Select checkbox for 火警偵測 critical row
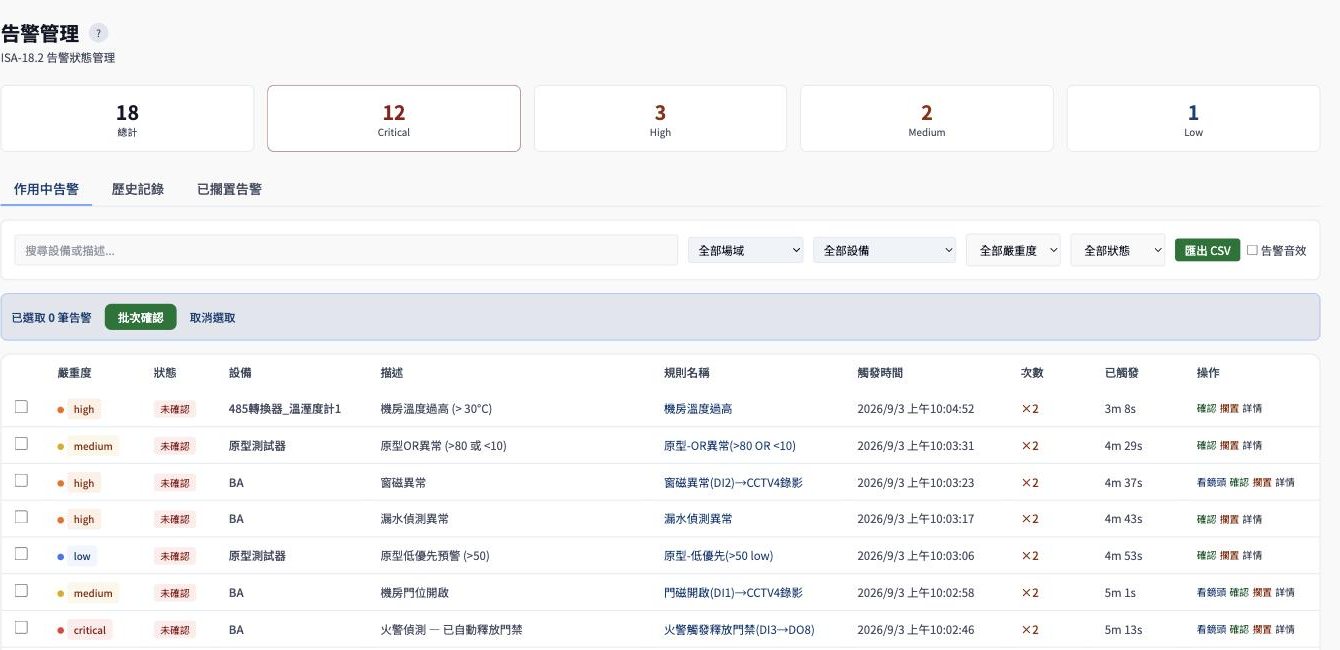The image size is (1340, 650). tap(21, 628)
